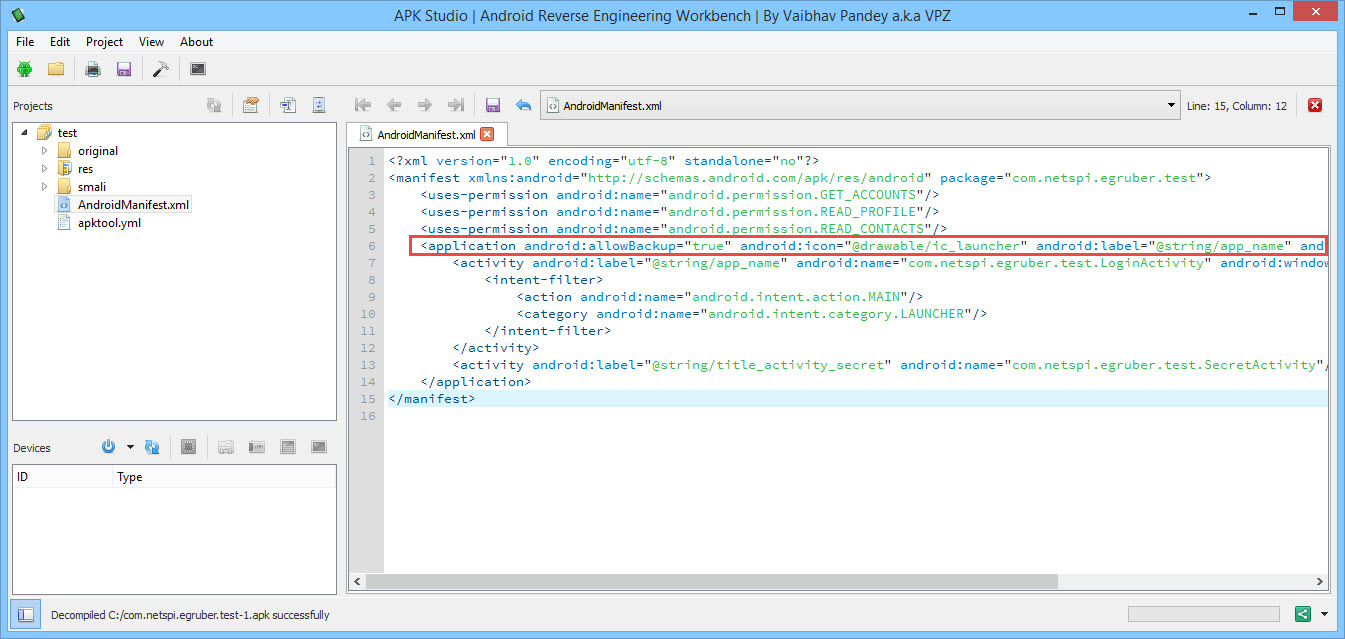1345x639 pixels.
Task: Select the smali folder in the tree
Action: pos(92,187)
